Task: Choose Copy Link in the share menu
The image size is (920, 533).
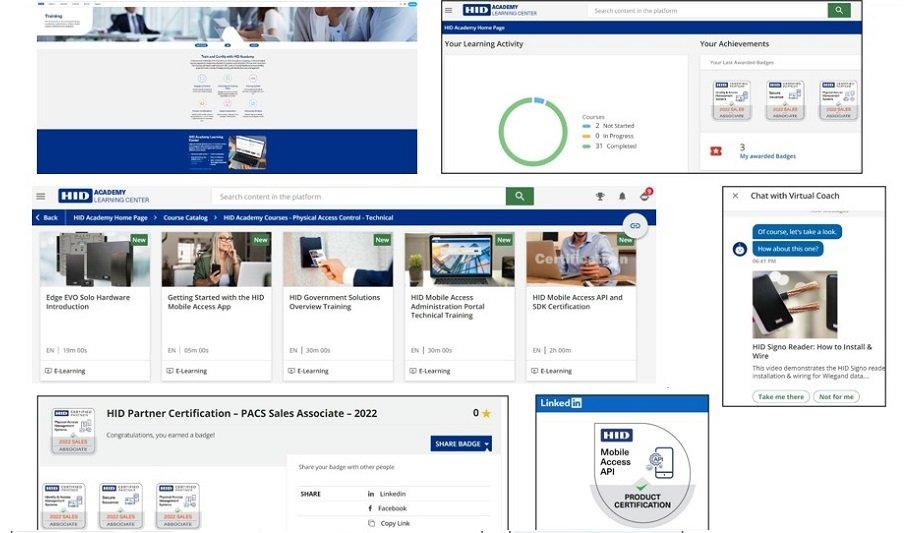Action: click(x=393, y=523)
